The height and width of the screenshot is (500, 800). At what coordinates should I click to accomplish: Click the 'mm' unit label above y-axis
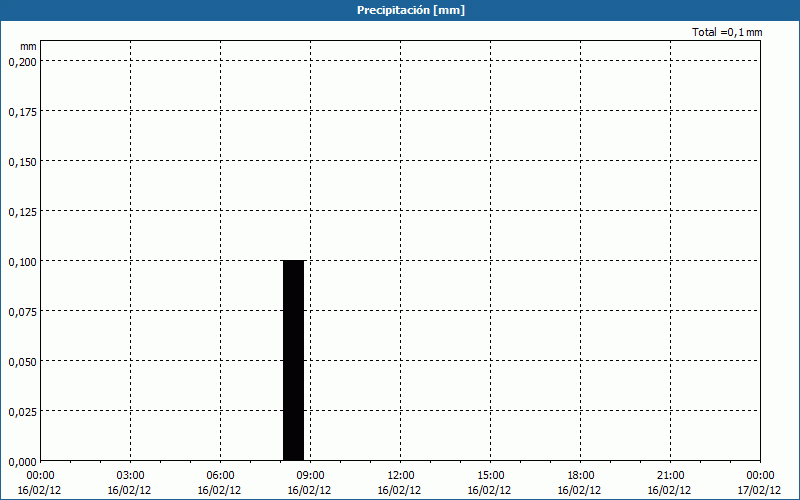[29, 46]
